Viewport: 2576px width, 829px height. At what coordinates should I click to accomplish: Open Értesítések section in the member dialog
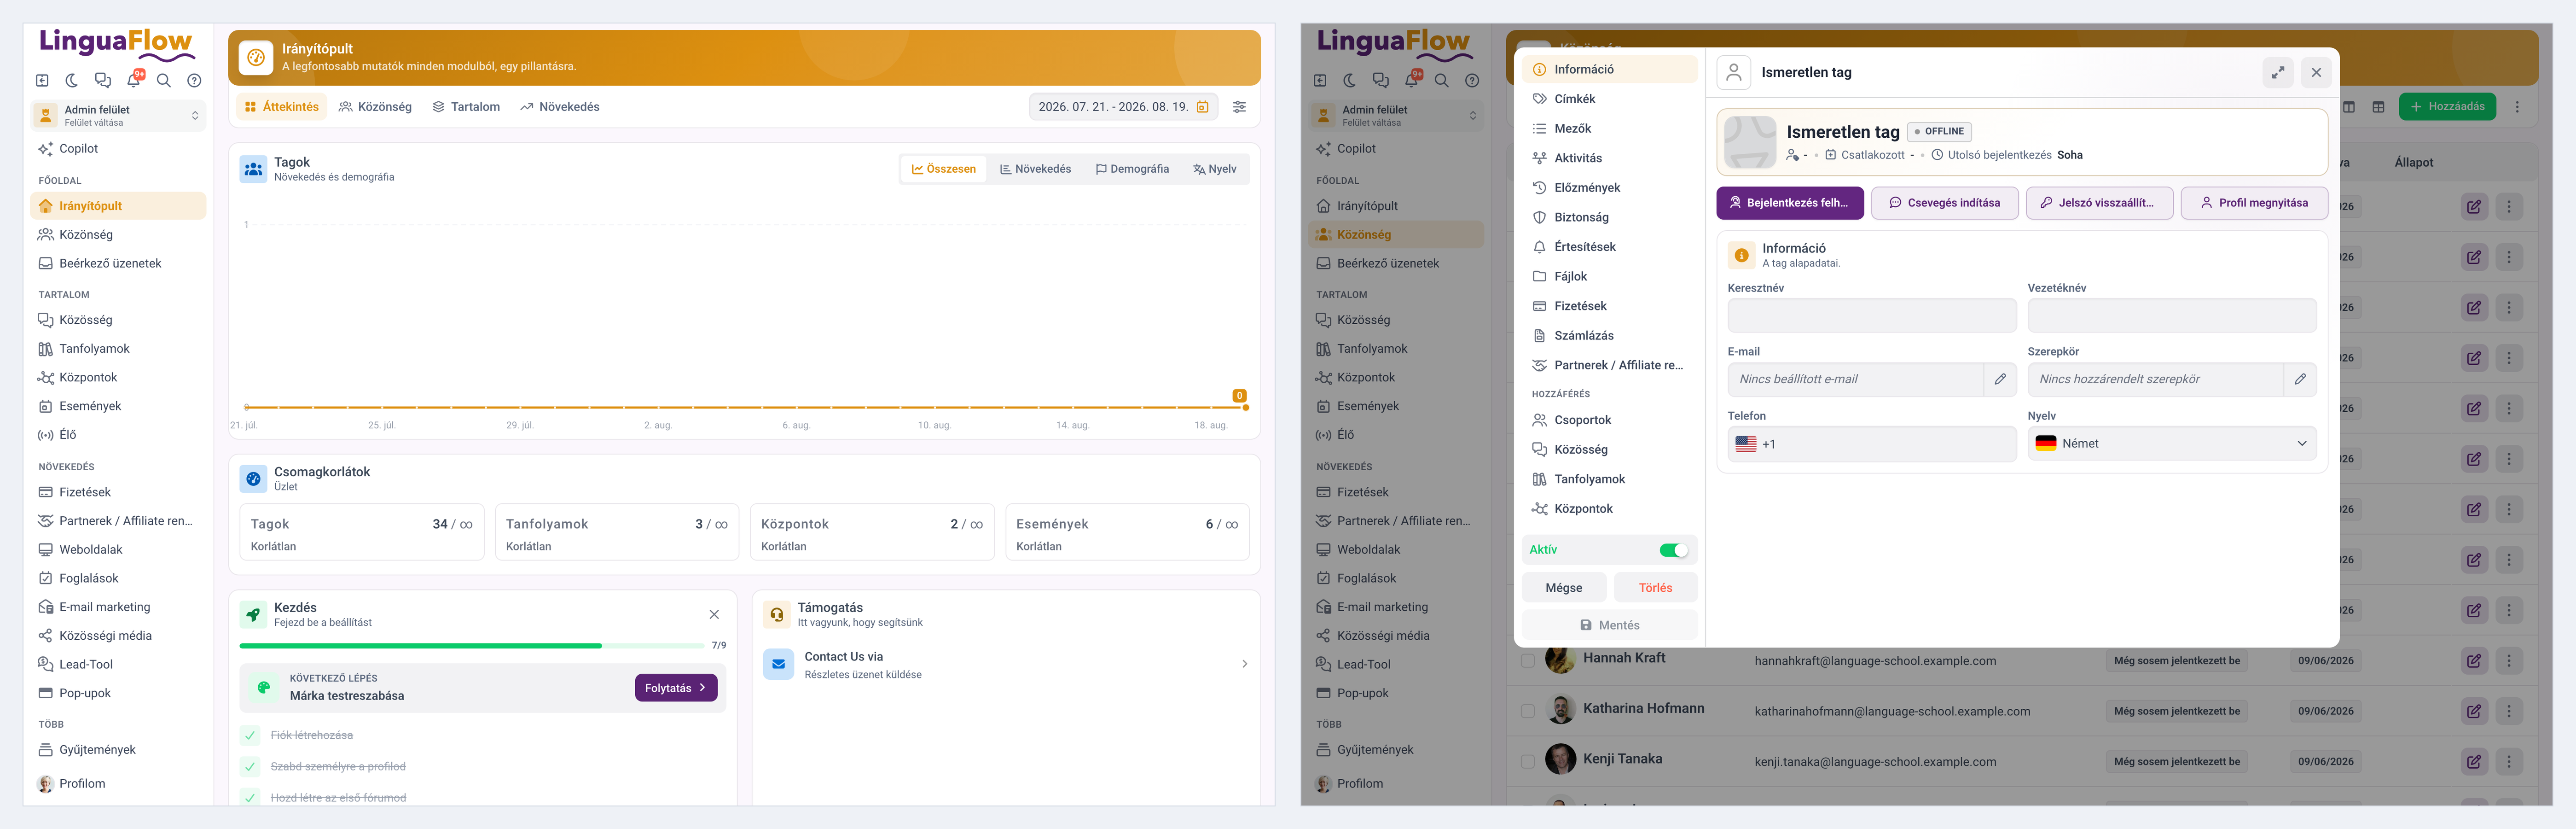pos(1610,247)
